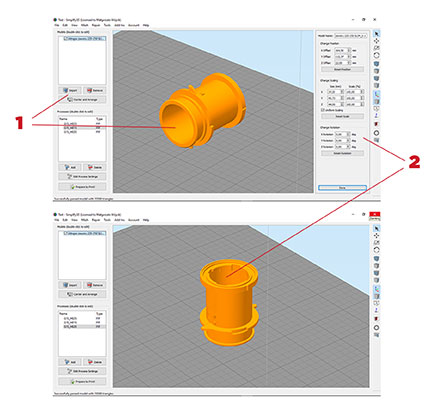
Task: Click Reset Rotation button
Action: click(342, 153)
